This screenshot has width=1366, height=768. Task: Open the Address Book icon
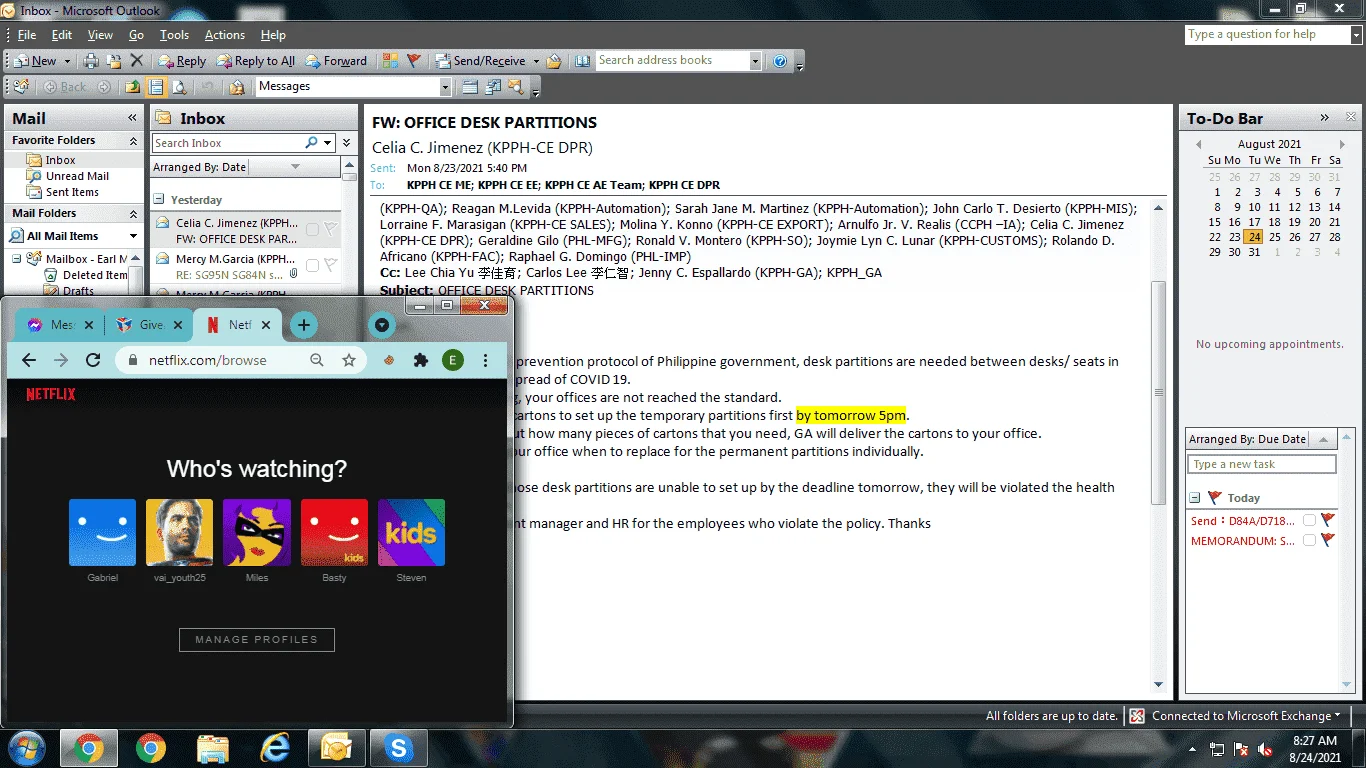point(583,61)
